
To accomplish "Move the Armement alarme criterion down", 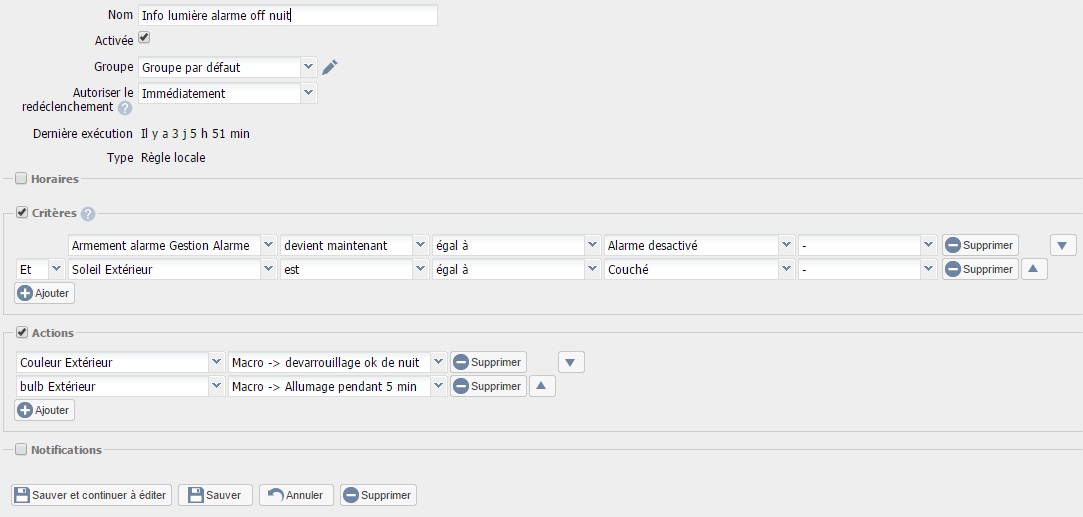I will [1064, 245].
